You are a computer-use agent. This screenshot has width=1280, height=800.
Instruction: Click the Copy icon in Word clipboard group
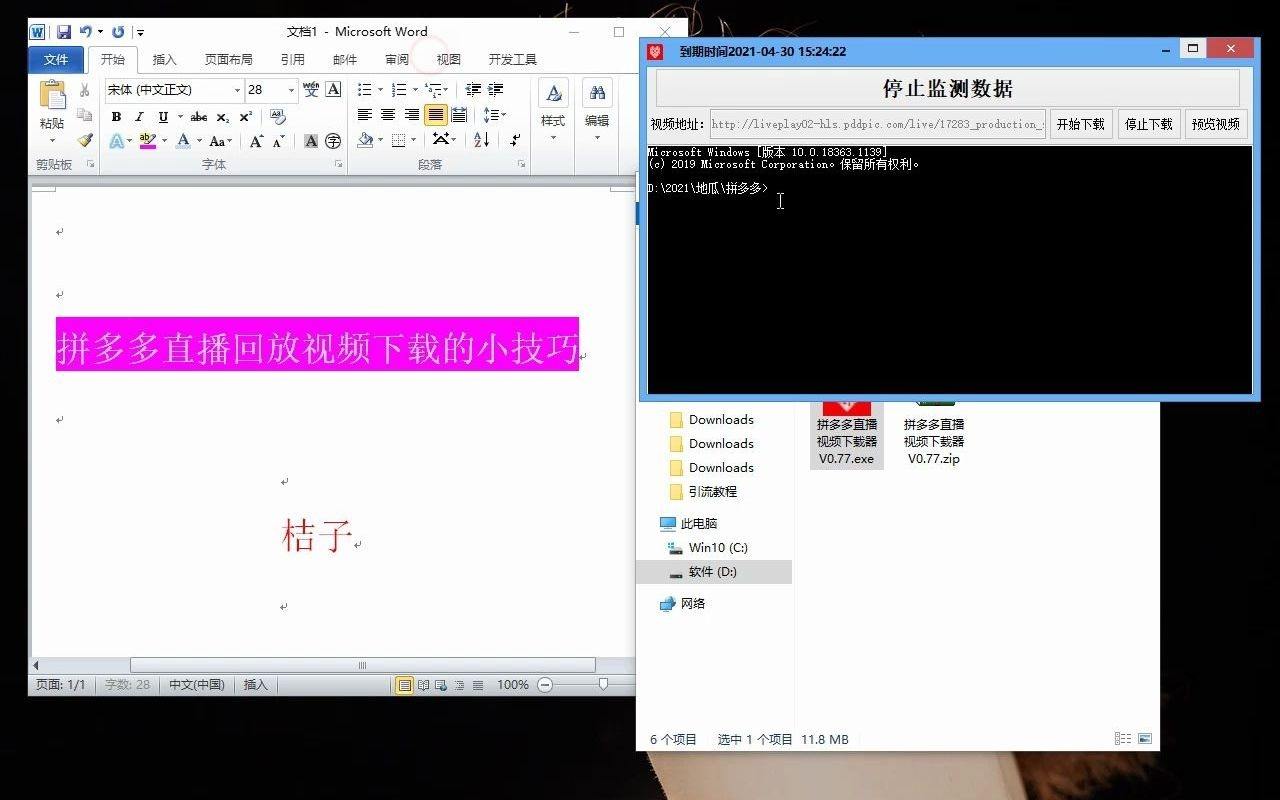[84, 116]
